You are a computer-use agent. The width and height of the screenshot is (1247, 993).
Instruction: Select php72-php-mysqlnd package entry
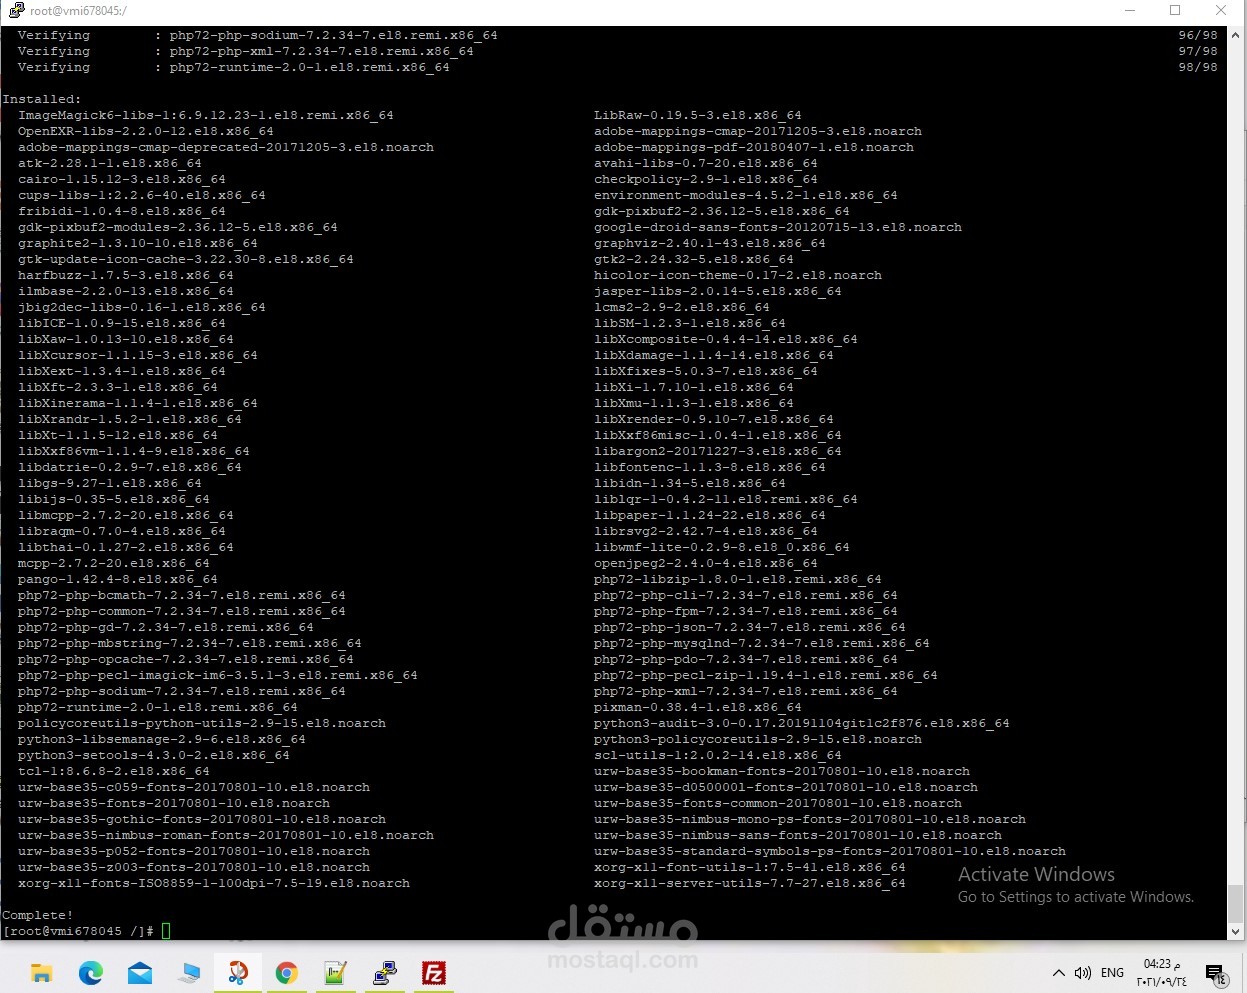[762, 643]
